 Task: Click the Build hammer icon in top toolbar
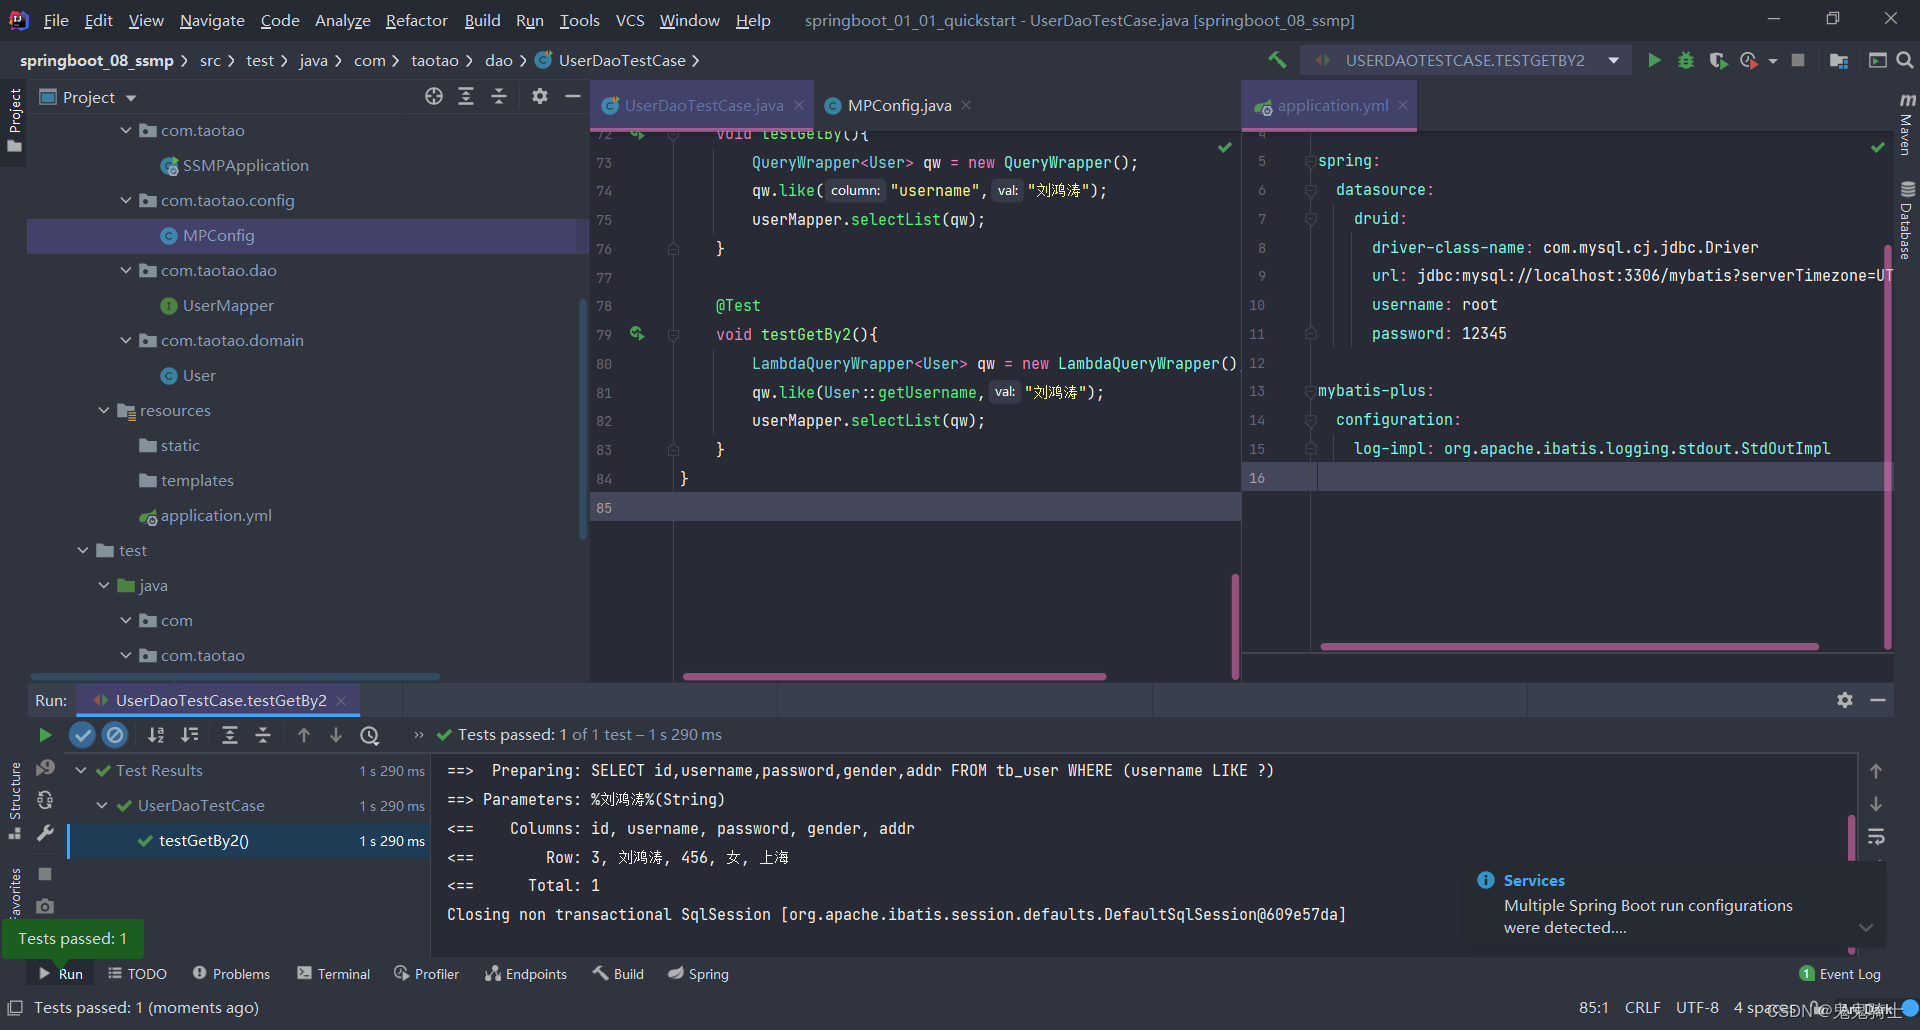[x=1277, y=61]
